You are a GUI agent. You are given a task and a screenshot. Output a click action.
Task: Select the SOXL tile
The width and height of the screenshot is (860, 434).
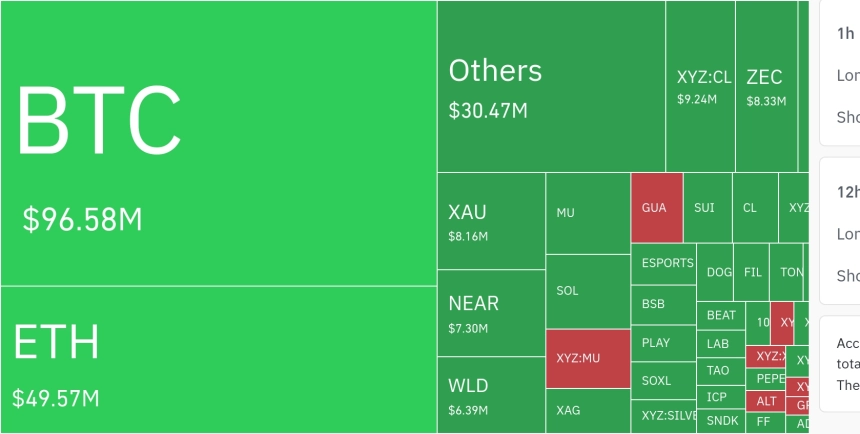[664, 380]
